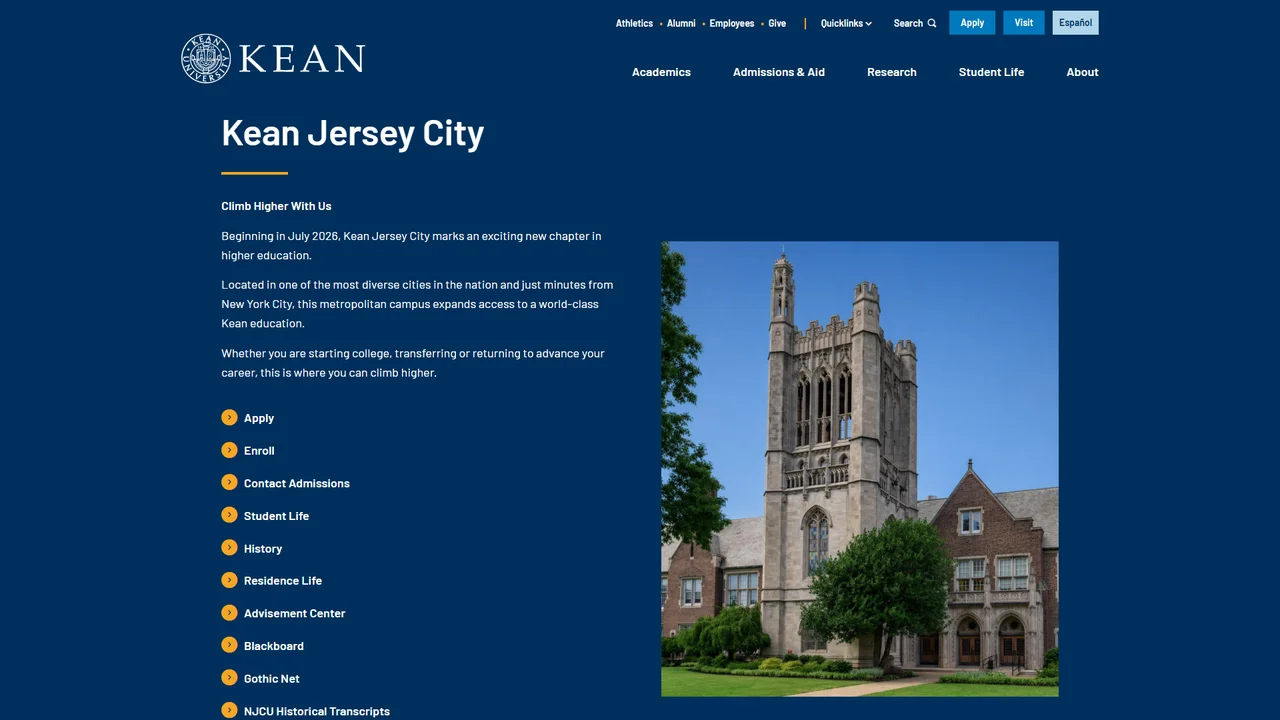Click the arrow icon beside History
The height and width of the screenshot is (720, 1280).
pos(229,547)
